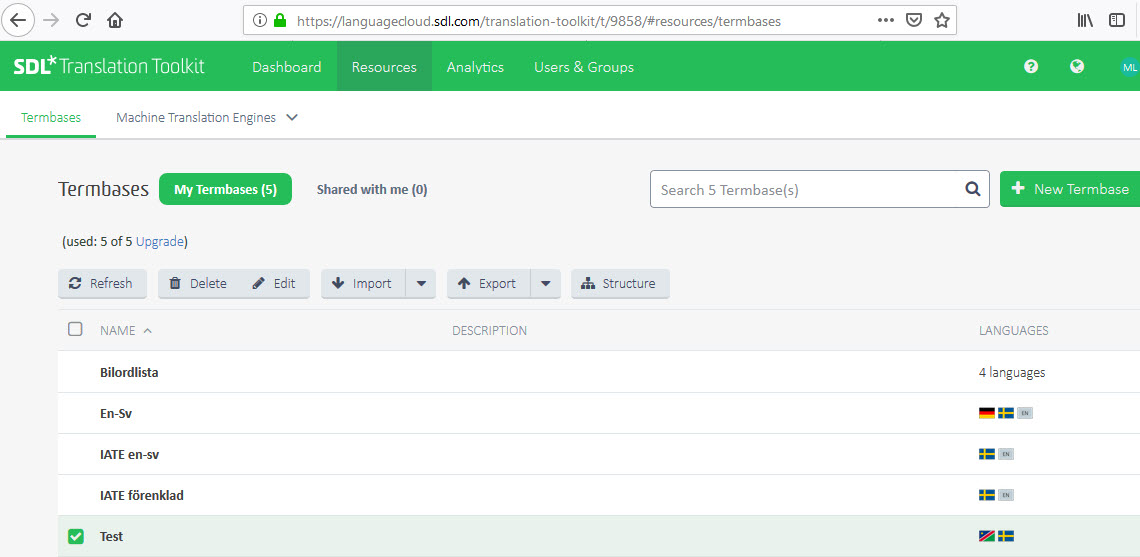This screenshot has height=557, width=1140.
Task: Open the globe language icon
Action: tap(1077, 67)
